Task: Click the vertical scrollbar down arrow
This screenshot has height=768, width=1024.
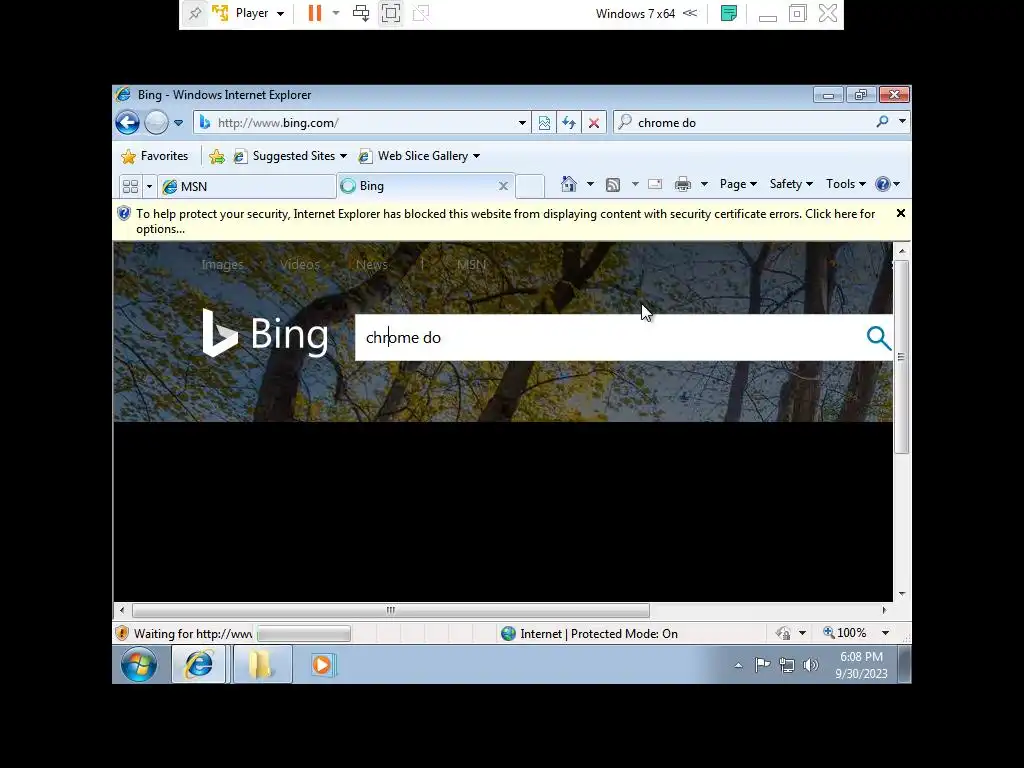Action: click(902, 594)
